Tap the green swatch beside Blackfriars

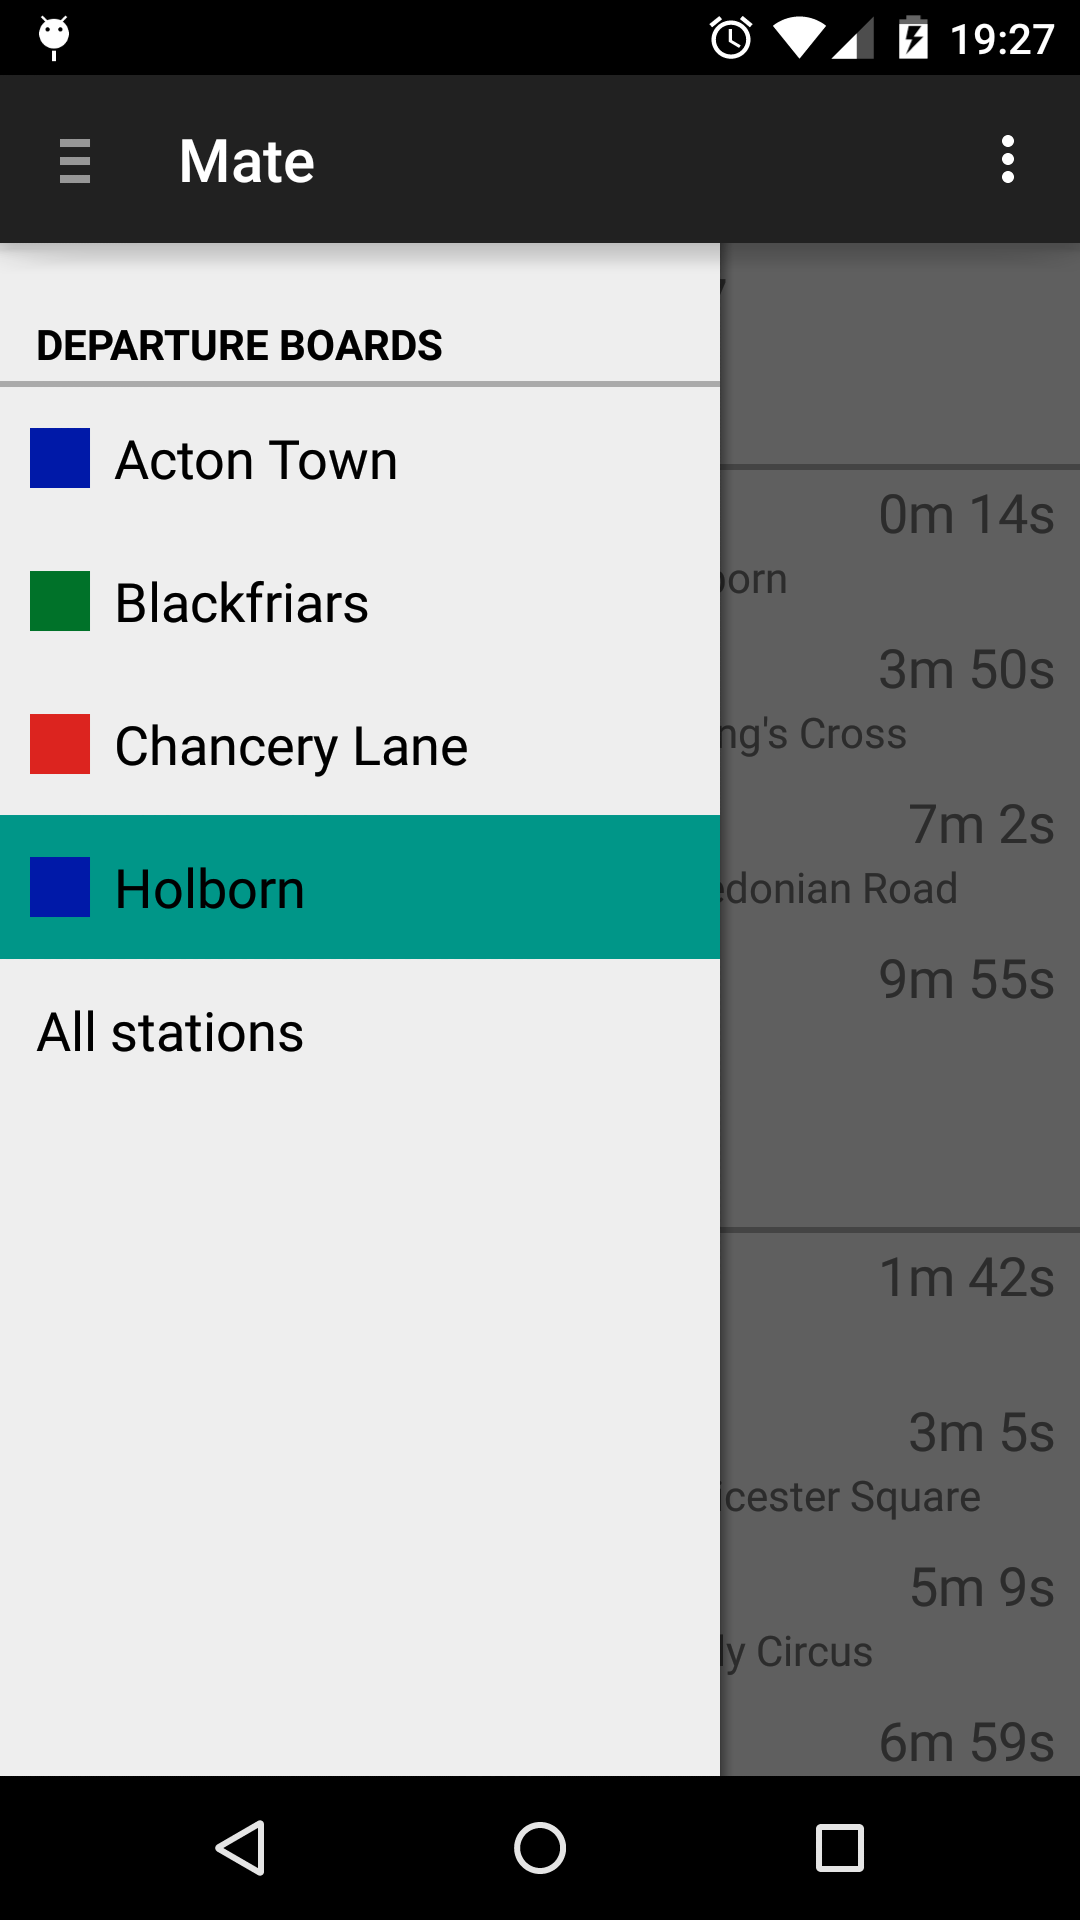(60, 601)
